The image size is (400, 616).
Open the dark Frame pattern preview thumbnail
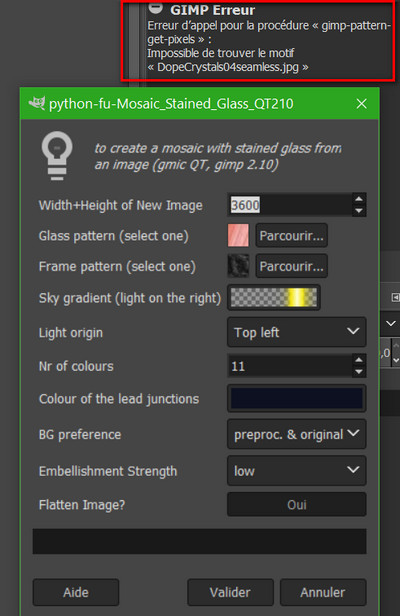pyautogui.click(x=238, y=266)
